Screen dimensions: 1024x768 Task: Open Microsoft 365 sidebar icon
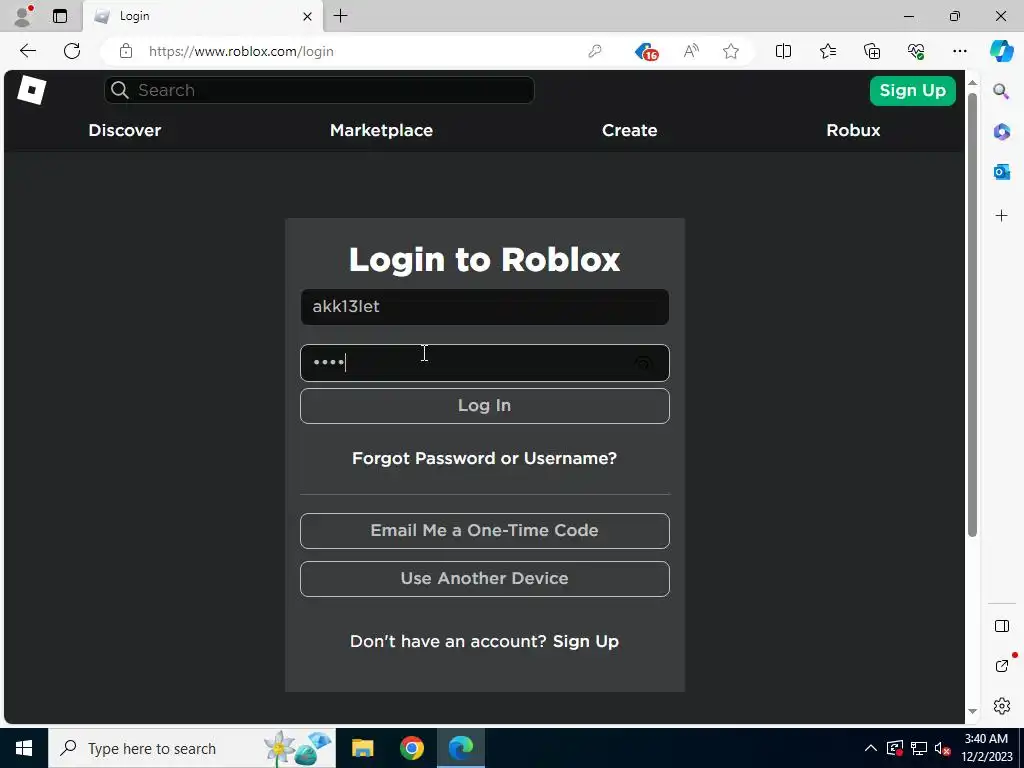click(1001, 132)
